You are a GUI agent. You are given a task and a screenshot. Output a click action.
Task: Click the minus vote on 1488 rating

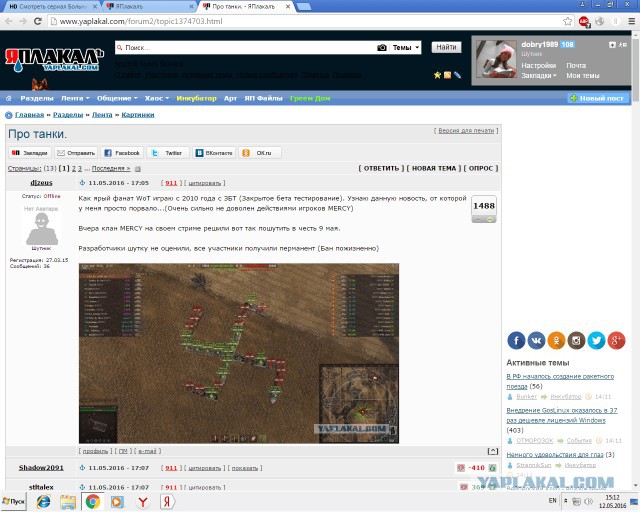click(x=477, y=220)
